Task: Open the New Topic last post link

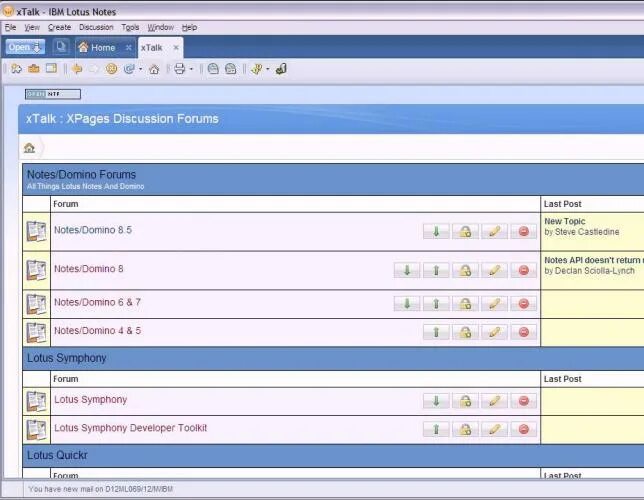Action: (x=565, y=221)
